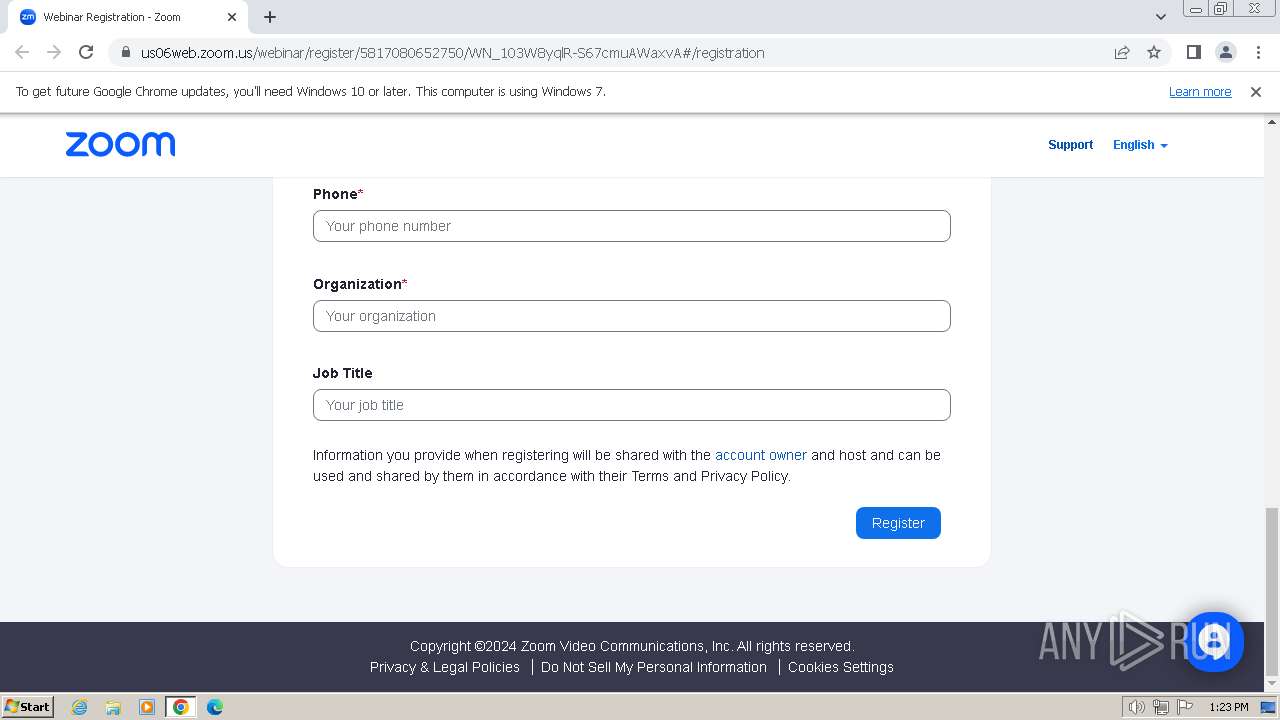This screenshot has height=720, width=1280.
Task: Launch the media player taskbar icon
Action: [147, 707]
